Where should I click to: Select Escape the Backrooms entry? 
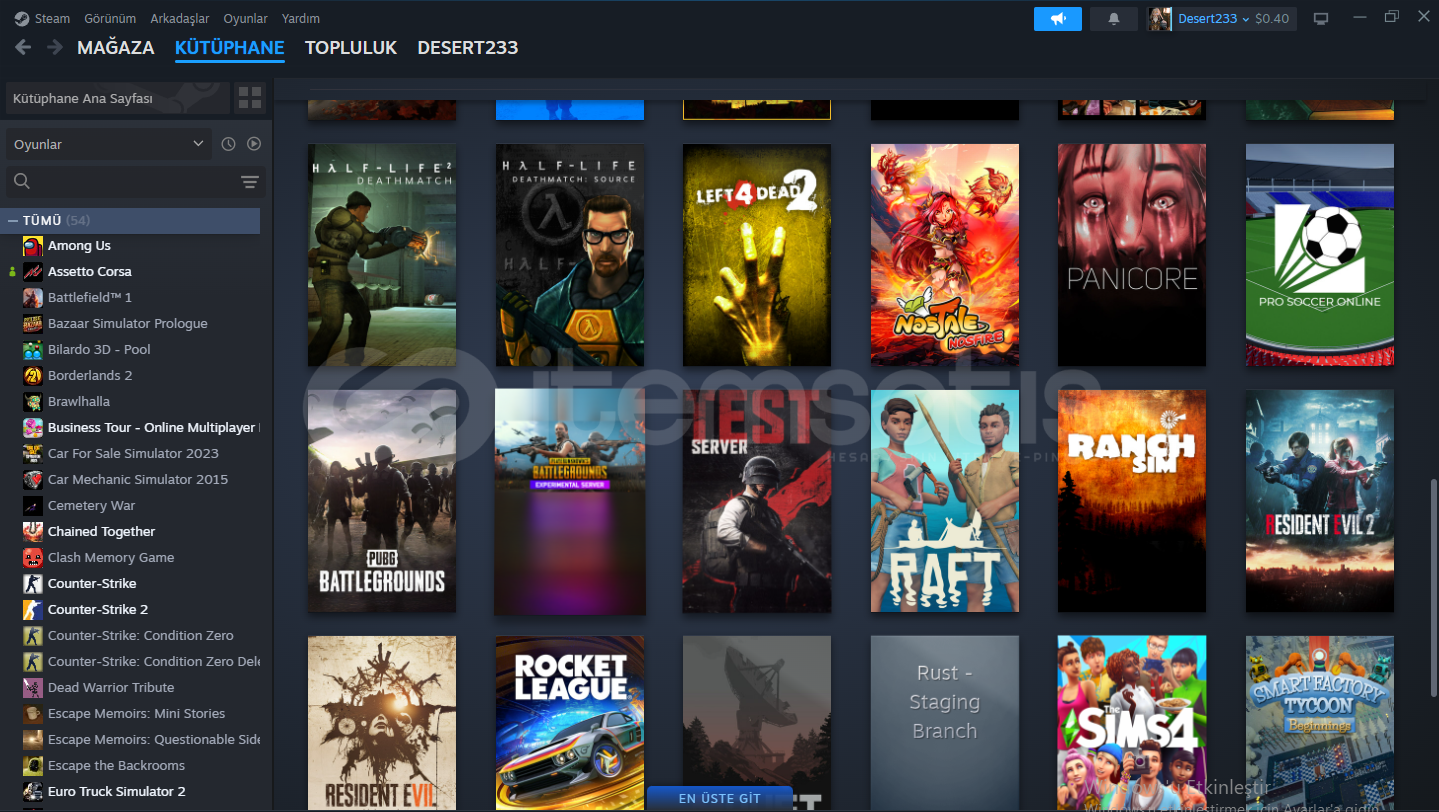click(x=116, y=765)
